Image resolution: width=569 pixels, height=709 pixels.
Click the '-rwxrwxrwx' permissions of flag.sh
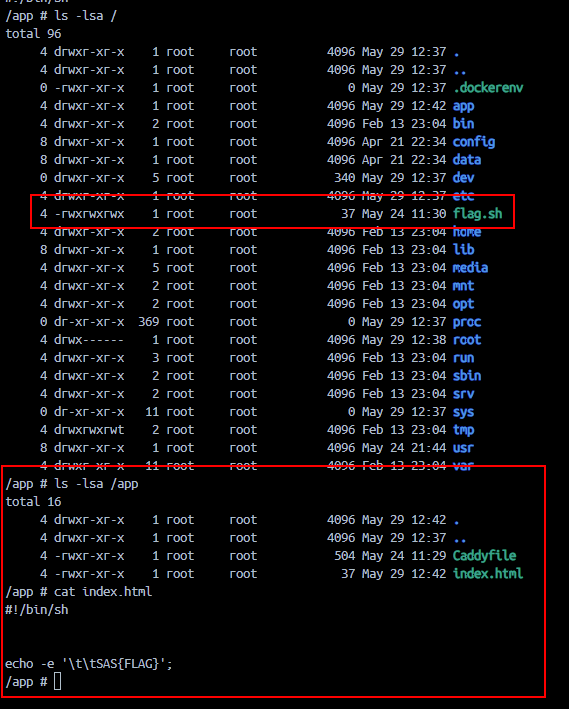coord(89,214)
